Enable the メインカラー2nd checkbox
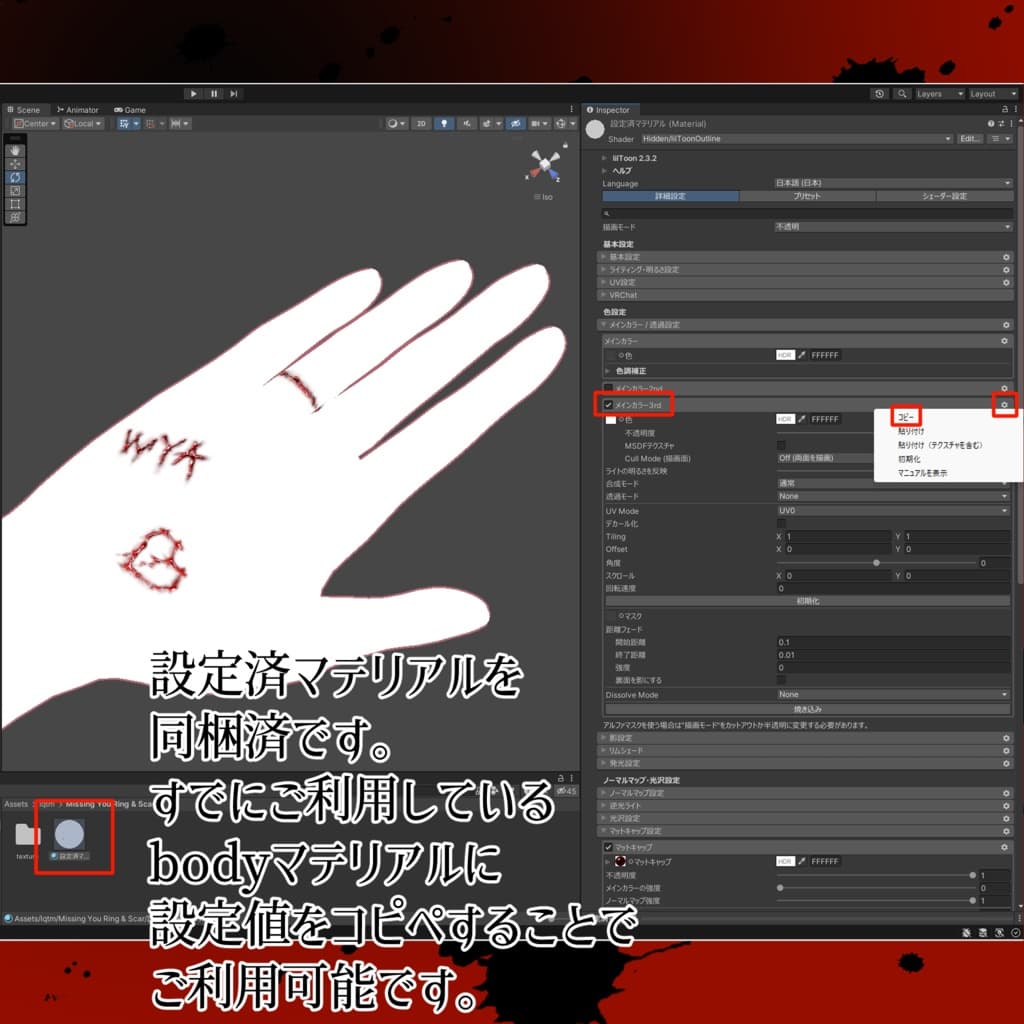The width and height of the screenshot is (1024, 1024). pyautogui.click(x=608, y=386)
